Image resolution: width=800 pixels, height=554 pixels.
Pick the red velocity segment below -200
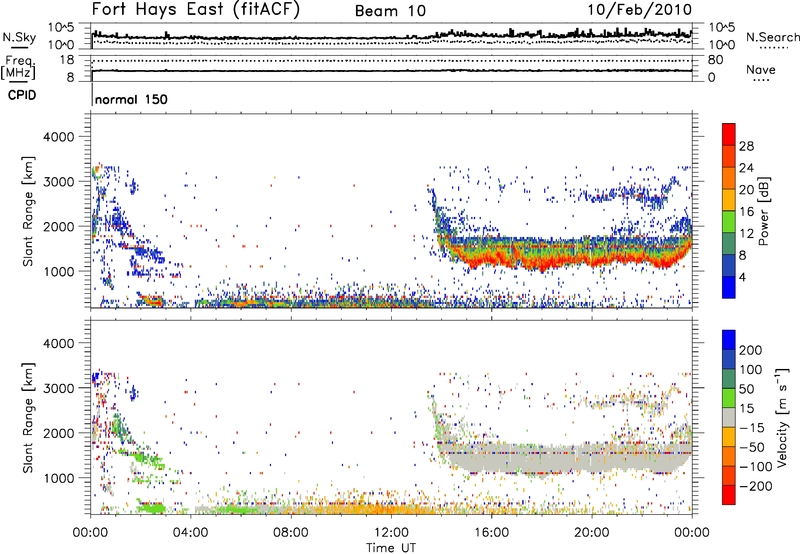pos(729,495)
